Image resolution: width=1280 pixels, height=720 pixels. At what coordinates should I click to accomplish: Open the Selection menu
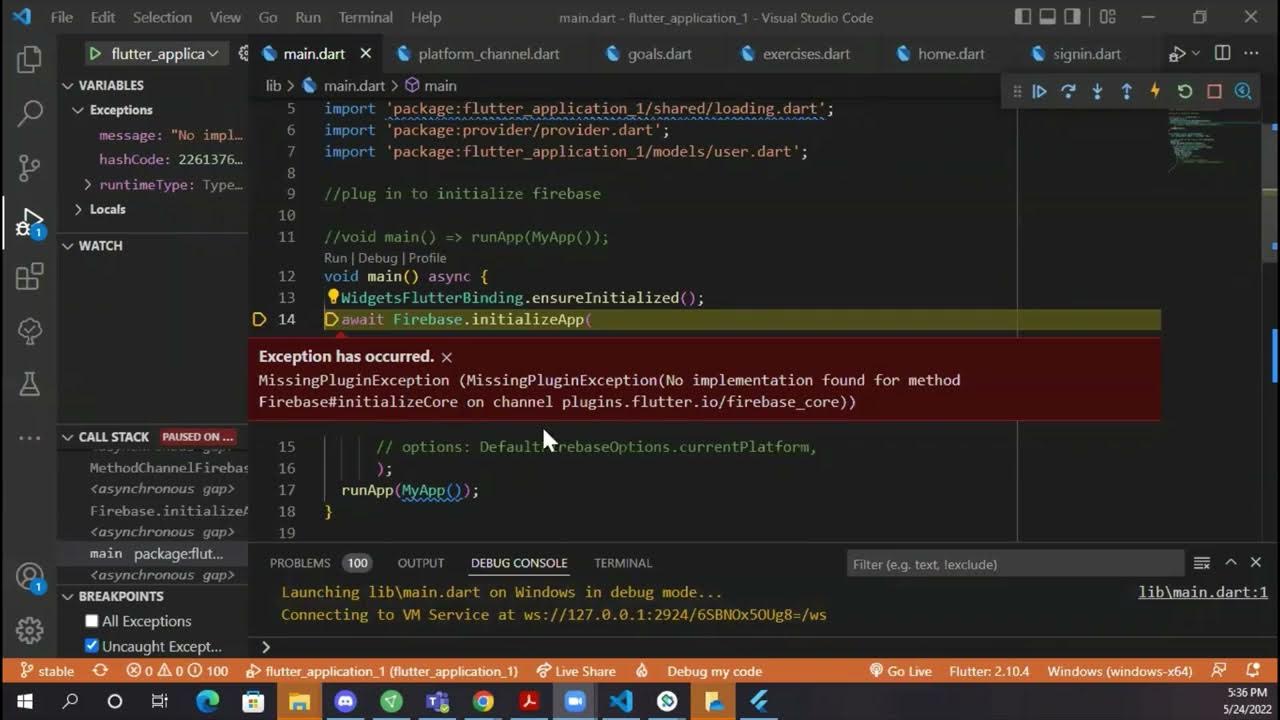tap(162, 17)
